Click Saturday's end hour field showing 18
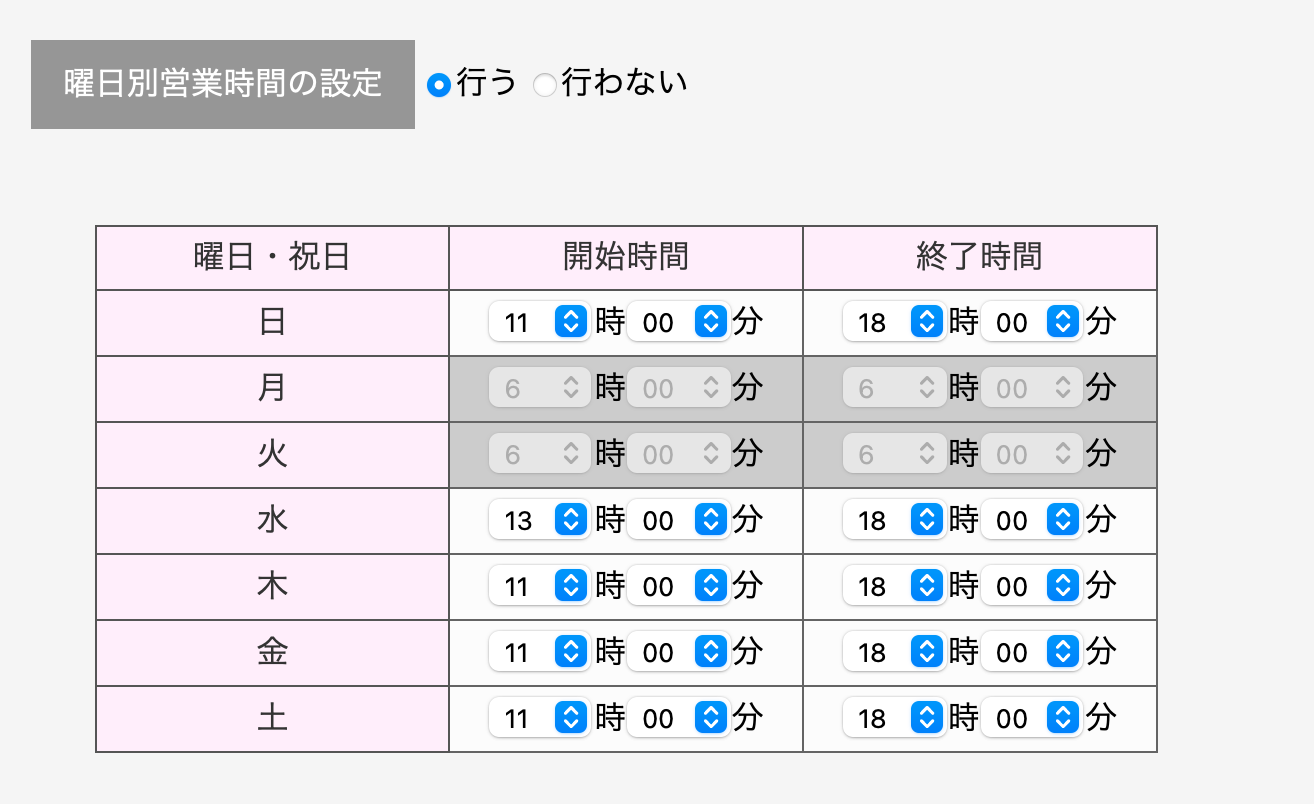This screenshot has height=804, width=1314. (873, 718)
